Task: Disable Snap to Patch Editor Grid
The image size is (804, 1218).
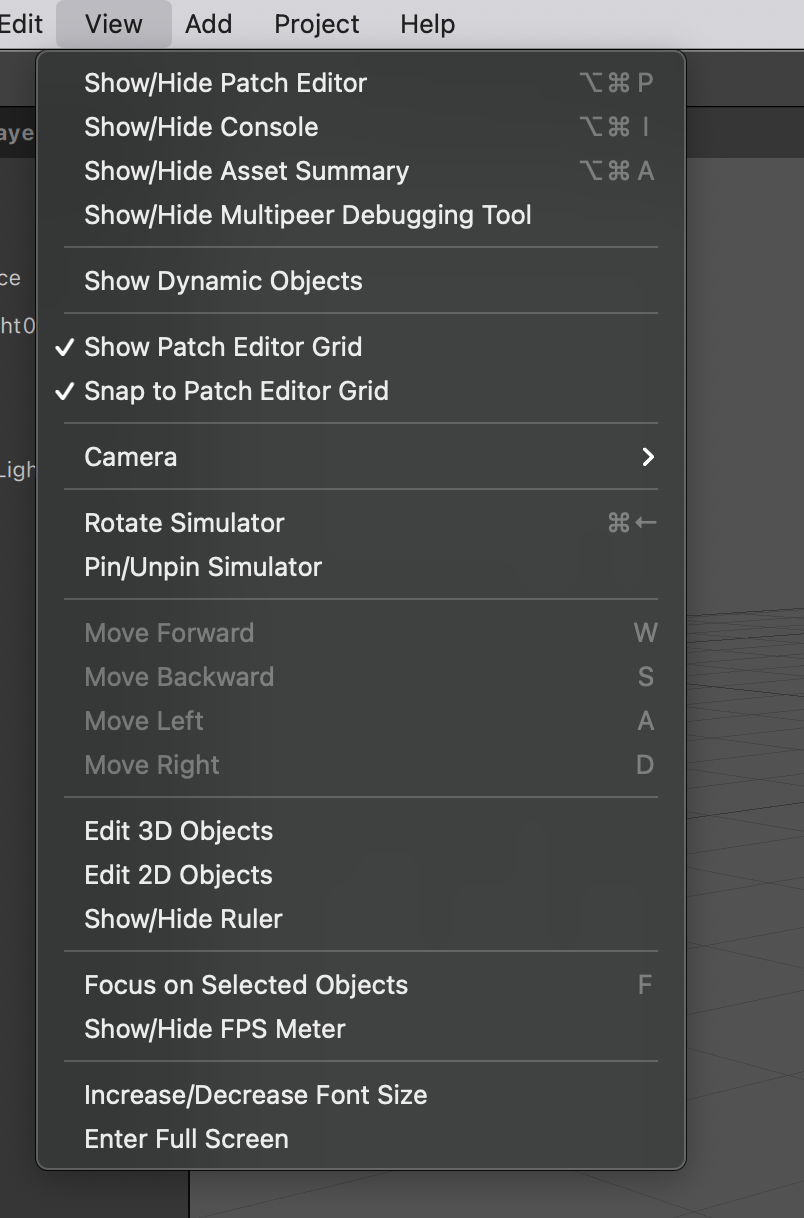Action: [x=236, y=391]
